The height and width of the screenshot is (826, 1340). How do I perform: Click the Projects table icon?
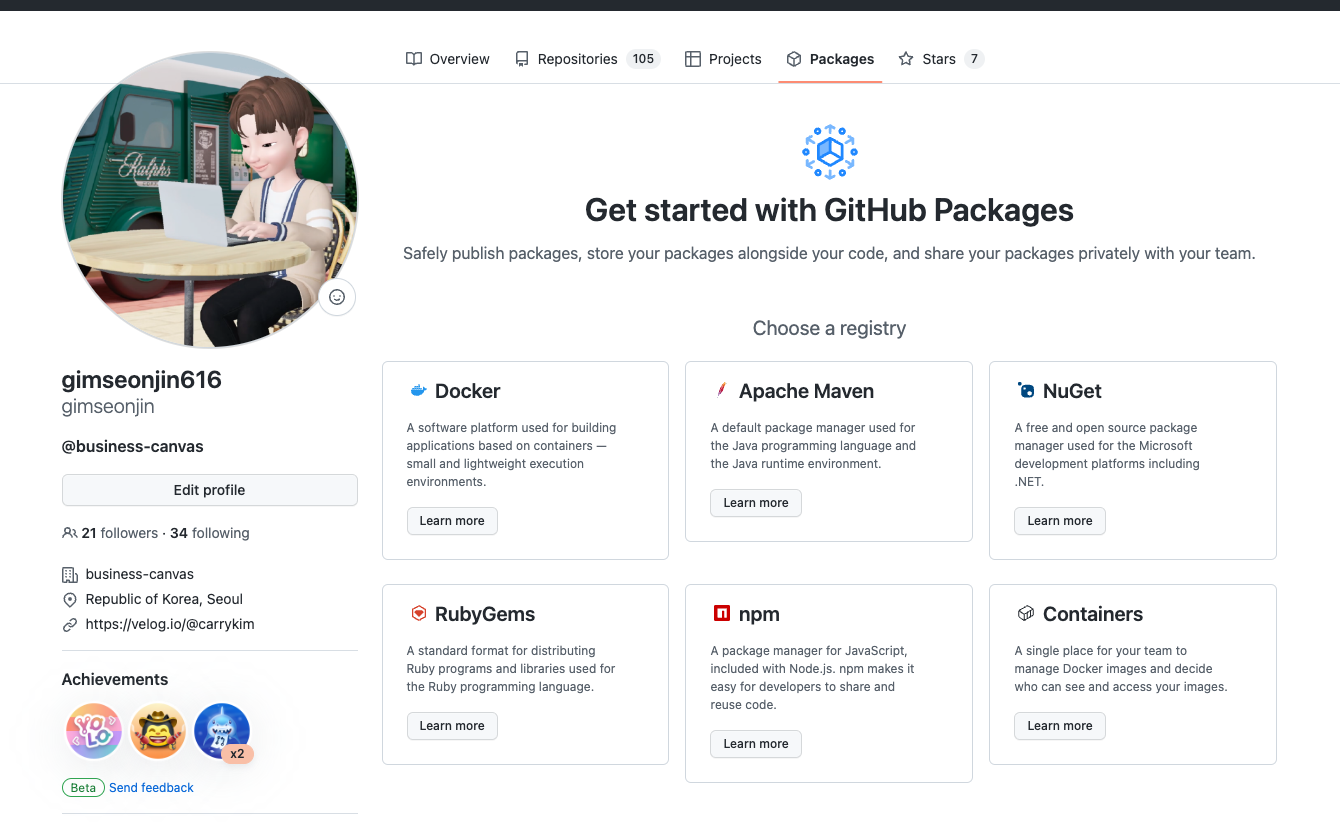693,59
